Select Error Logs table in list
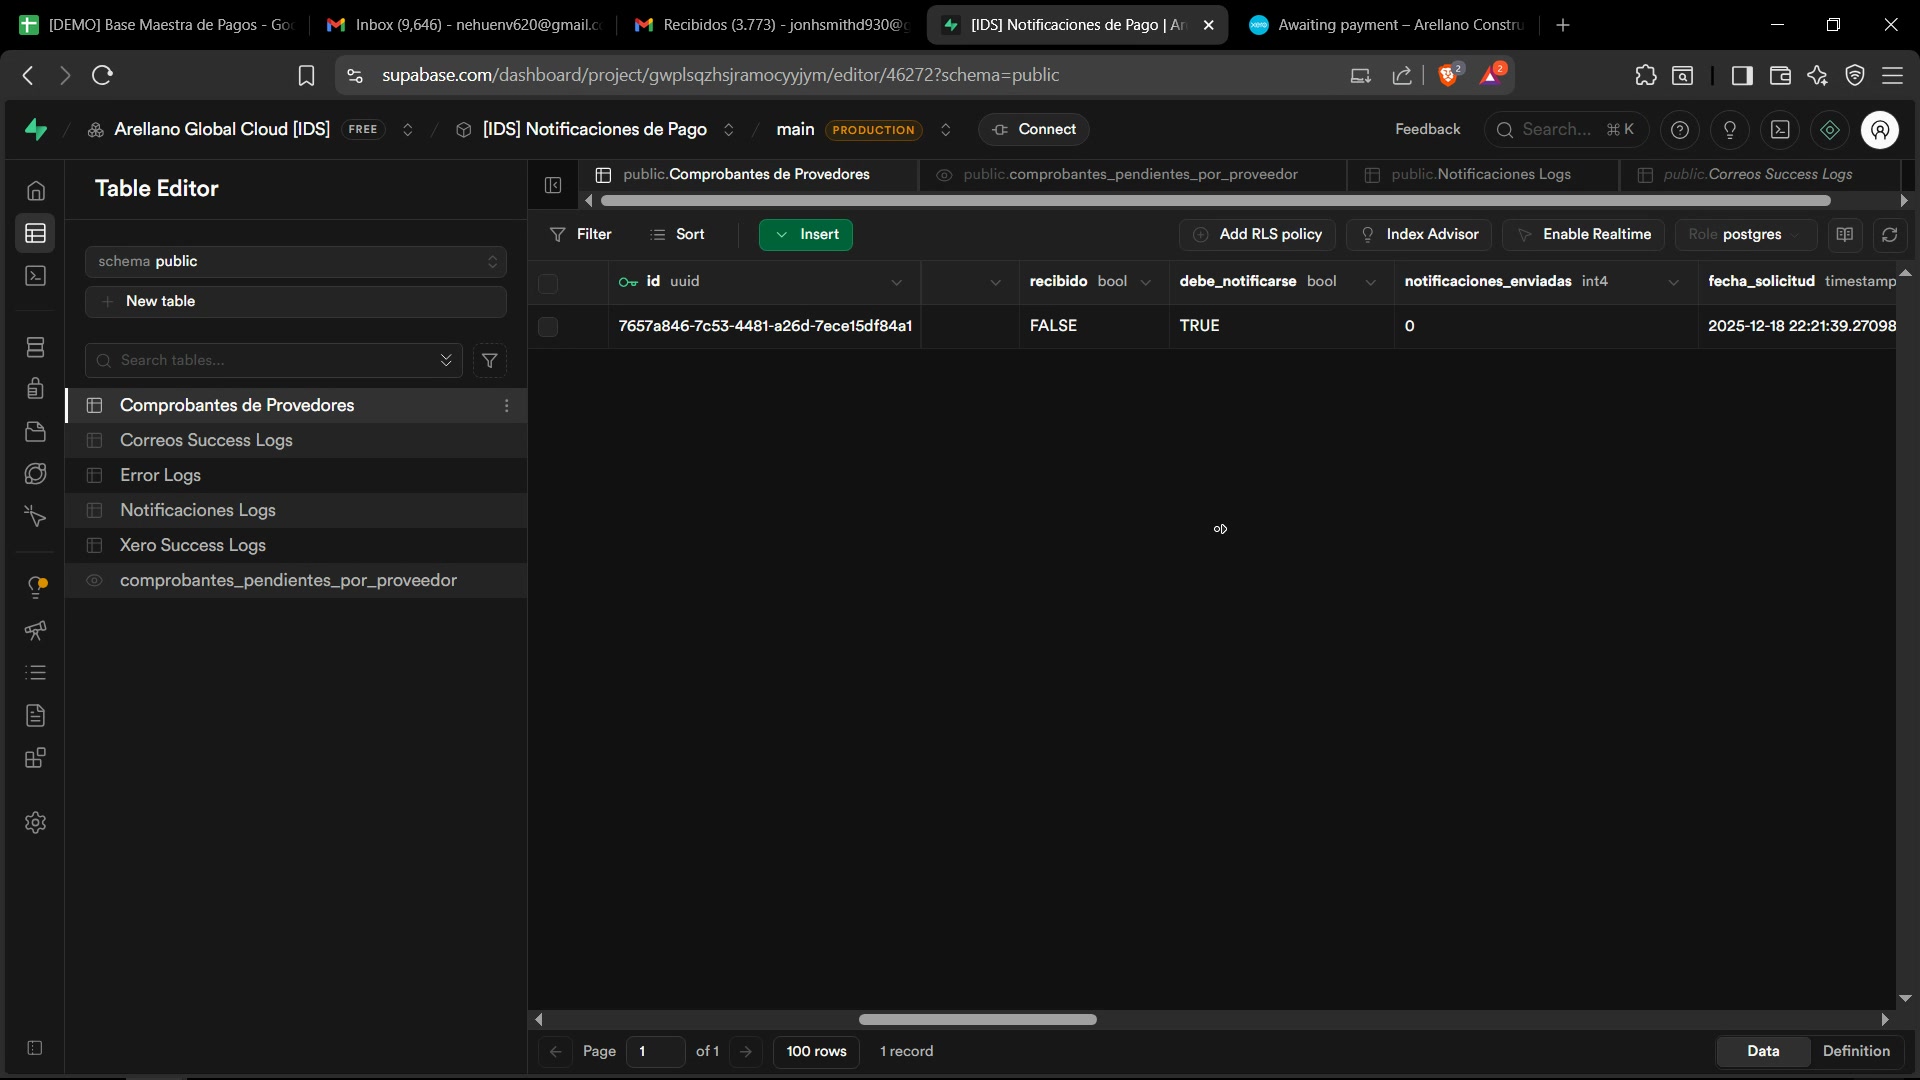This screenshot has height=1080, width=1920. click(160, 475)
